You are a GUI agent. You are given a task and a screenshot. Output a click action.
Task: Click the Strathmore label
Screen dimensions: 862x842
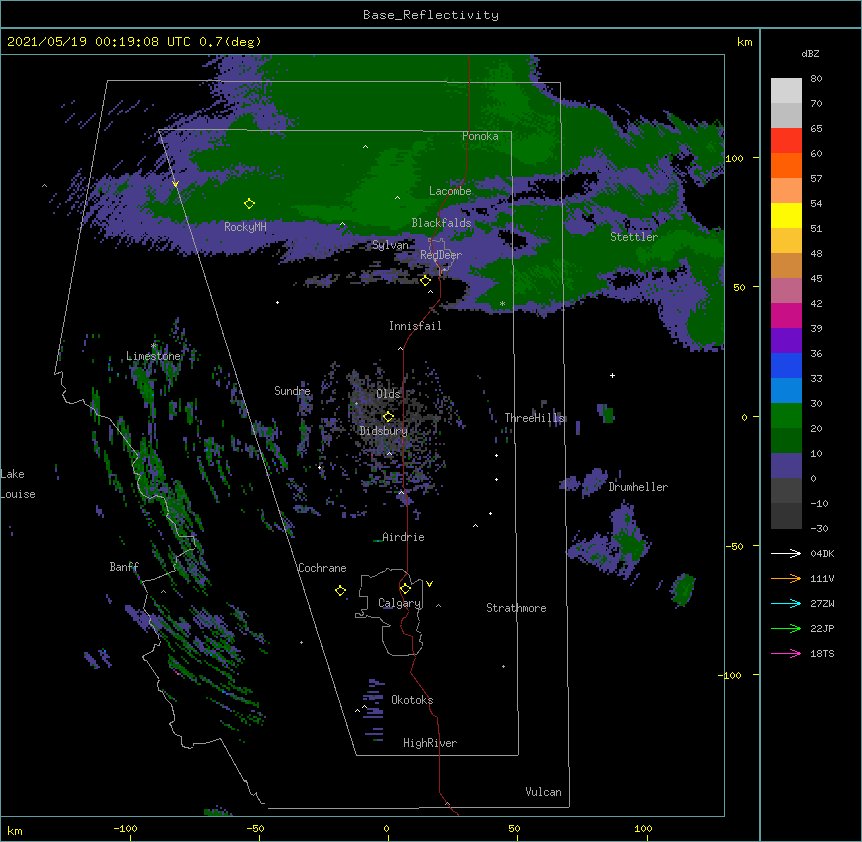click(x=516, y=608)
